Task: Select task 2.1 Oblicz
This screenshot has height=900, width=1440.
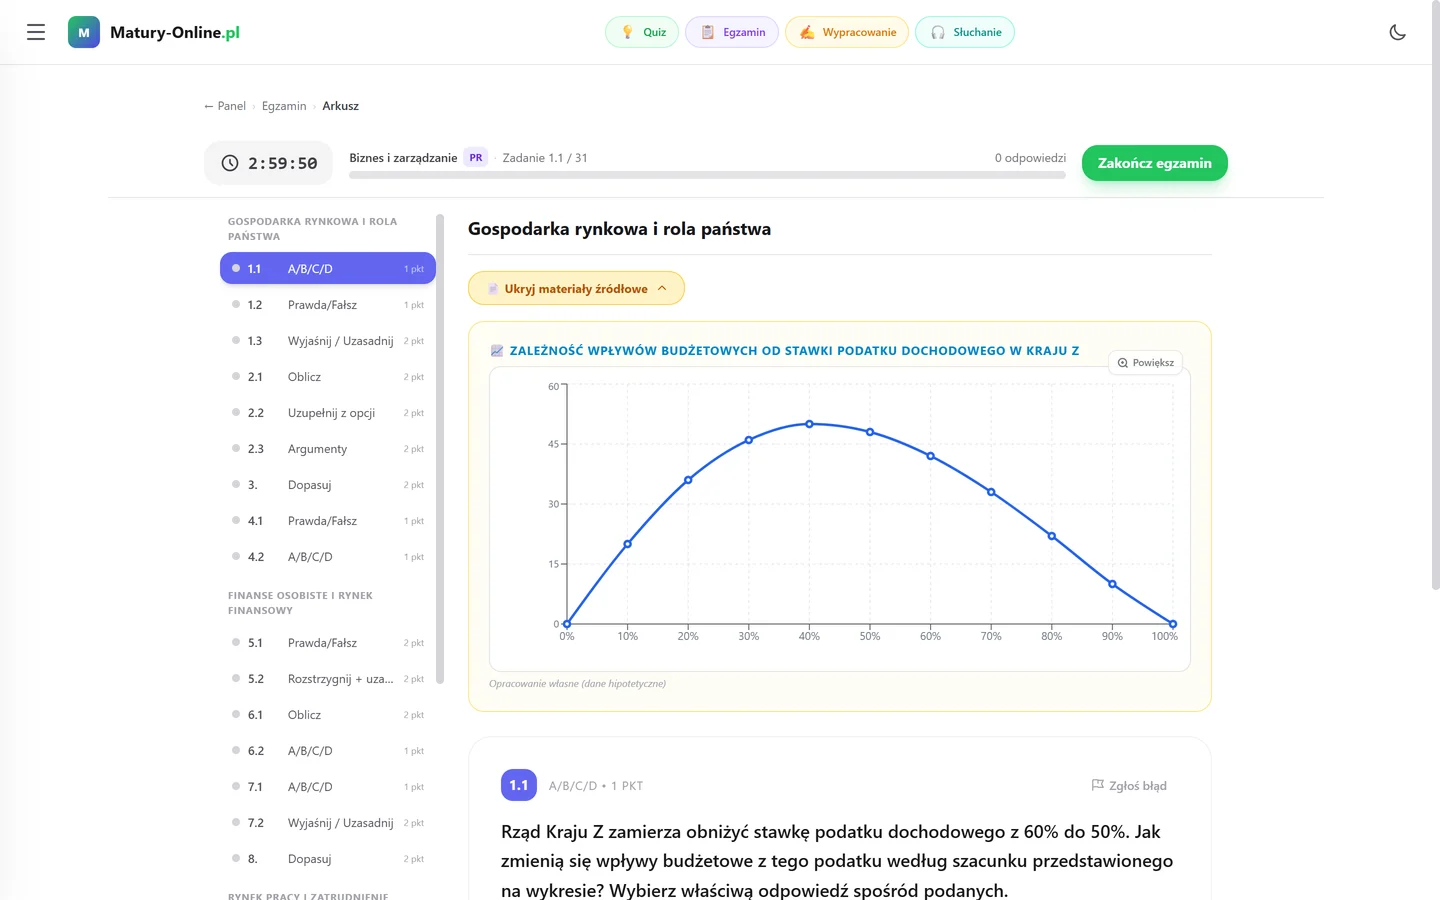Action: point(328,376)
